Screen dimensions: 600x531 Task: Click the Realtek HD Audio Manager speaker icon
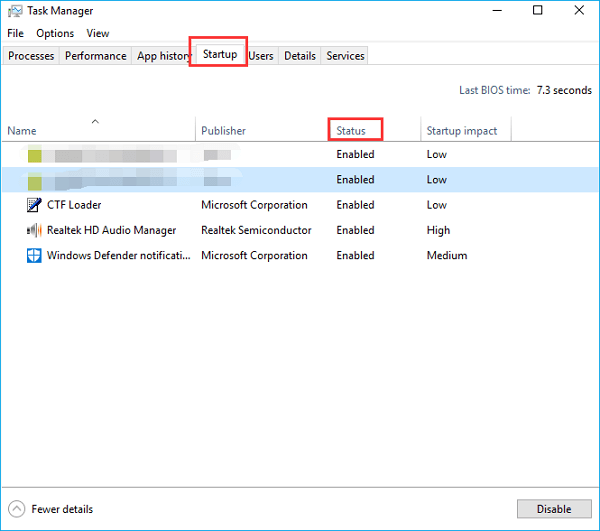[x=35, y=230]
